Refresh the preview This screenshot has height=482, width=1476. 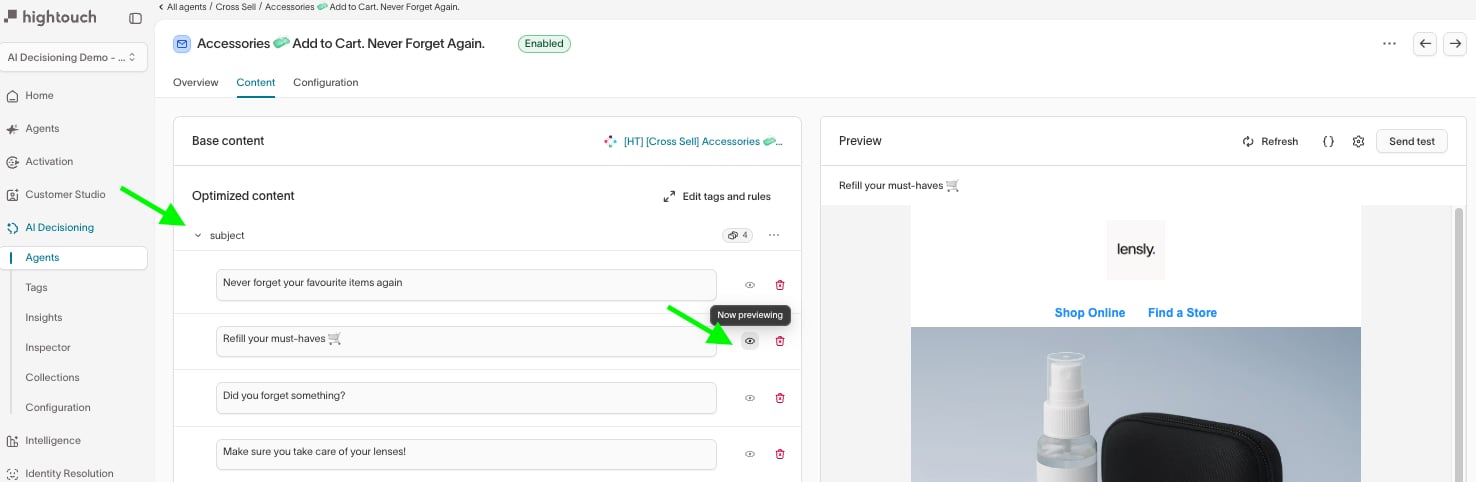click(1270, 142)
